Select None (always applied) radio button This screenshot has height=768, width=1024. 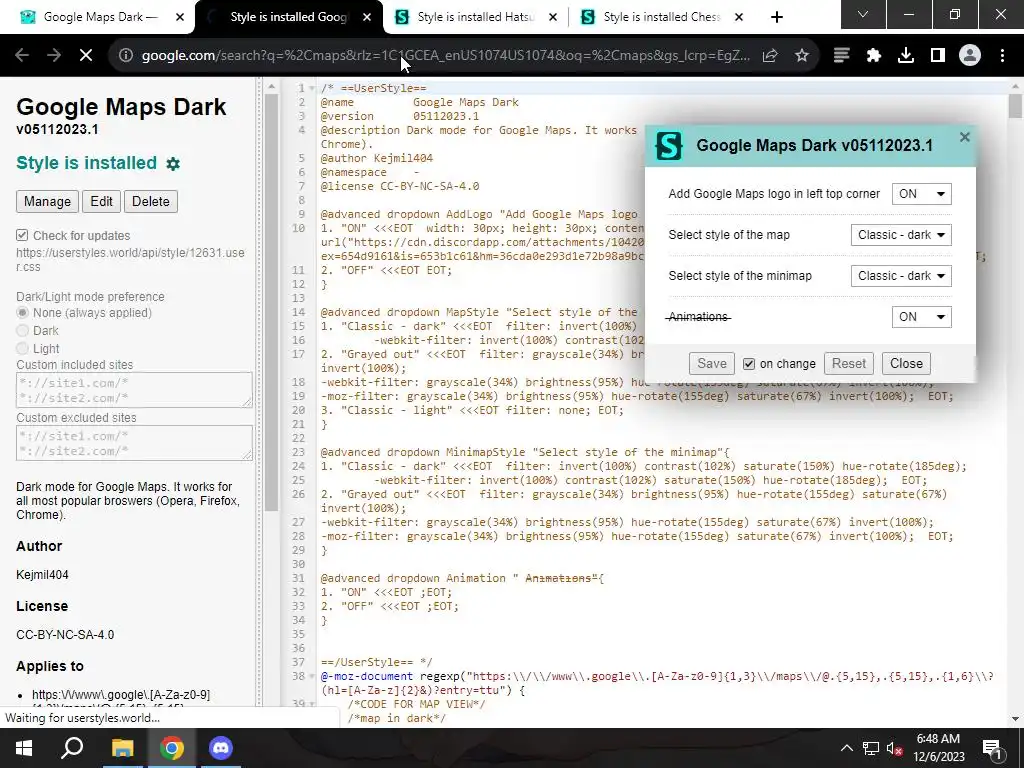click(22, 313)
